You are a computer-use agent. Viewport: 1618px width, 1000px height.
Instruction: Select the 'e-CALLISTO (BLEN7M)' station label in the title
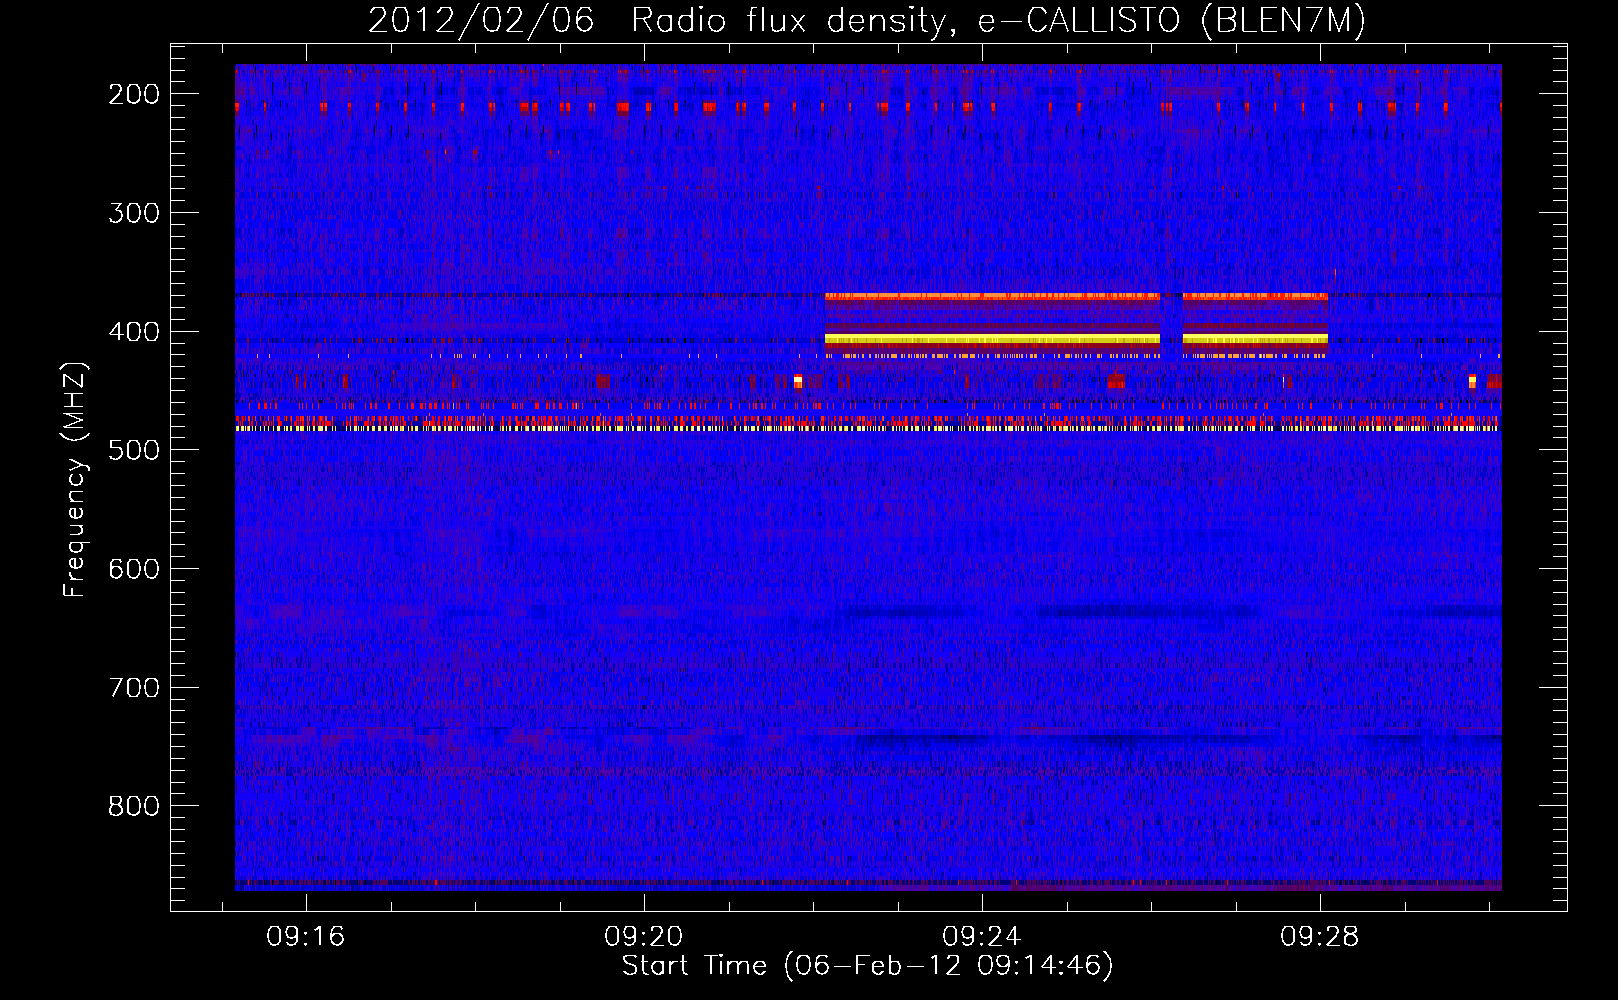(x=1171, y=20)
